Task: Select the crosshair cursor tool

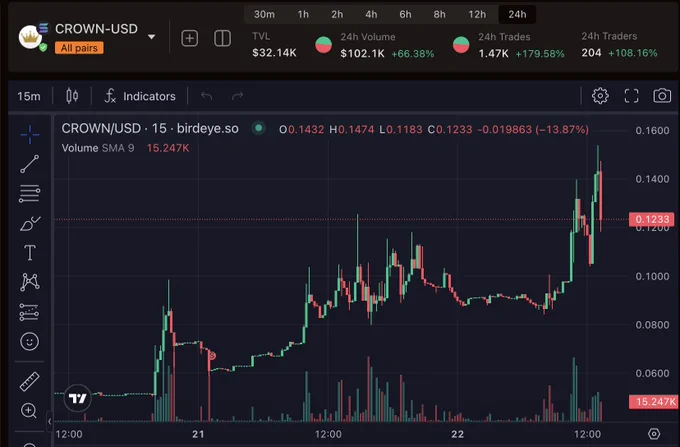Action: (29, 135)
